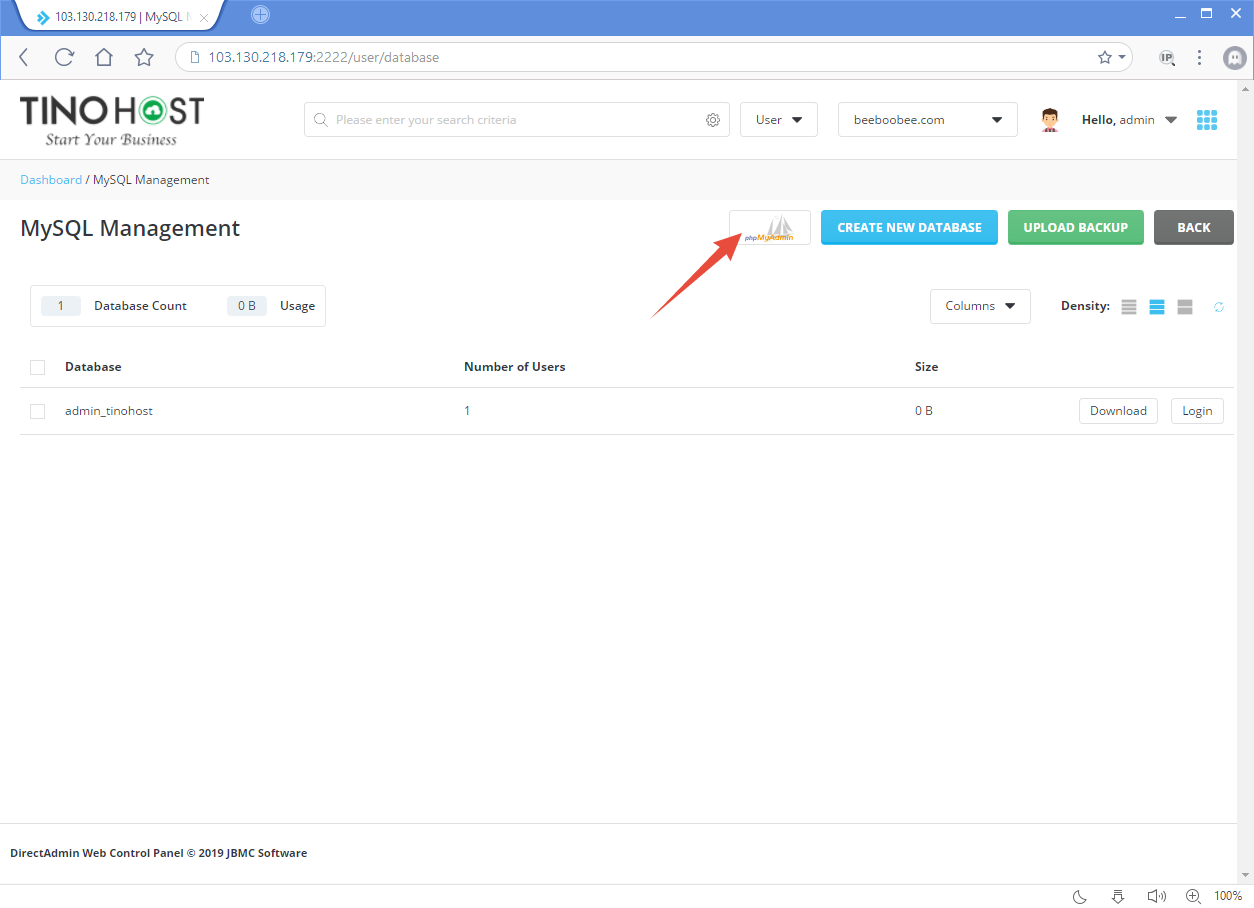Screen dimensions: 1254x908
Task: Open the browser three-dot menu
Action: click(1199, 57)
